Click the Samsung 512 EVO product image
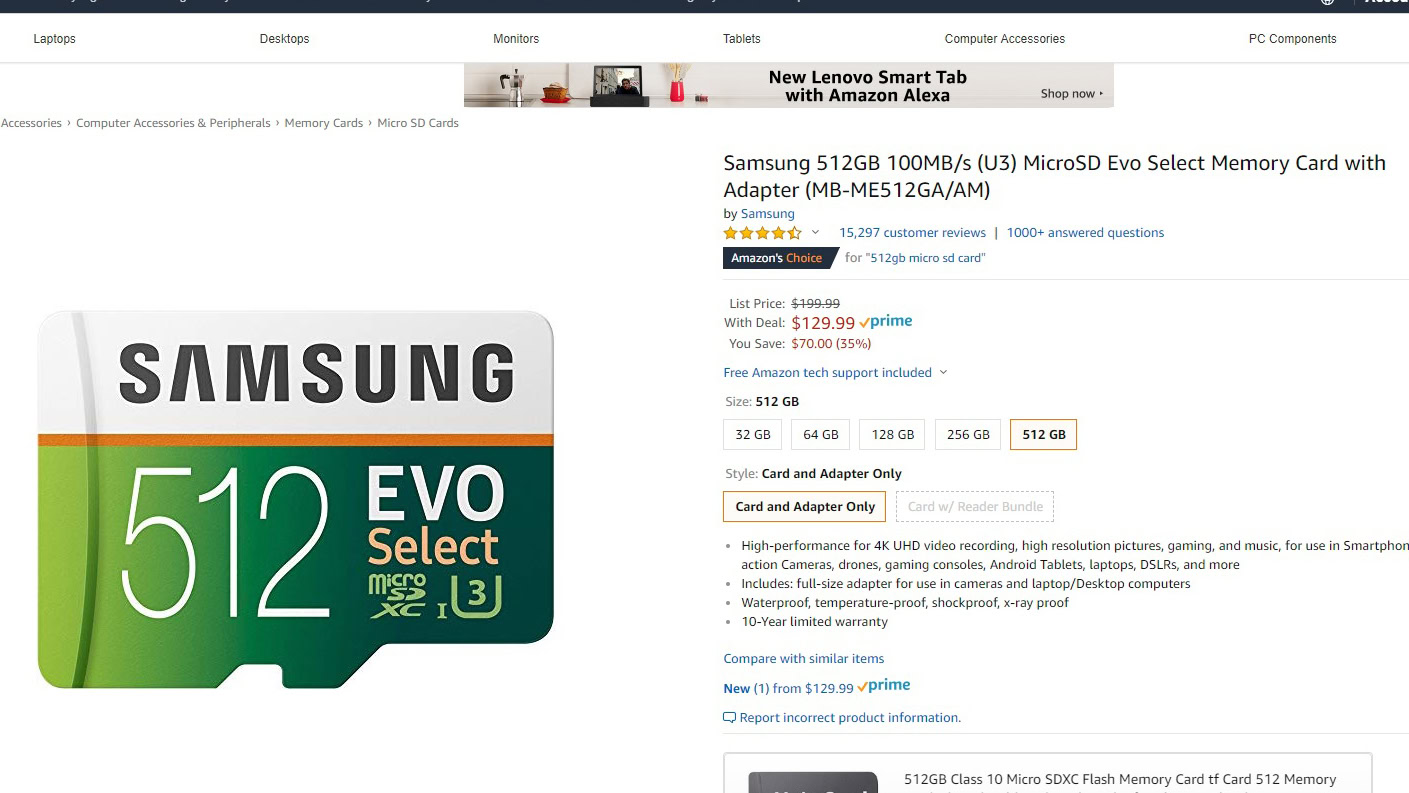This screenshot has width=1409, height=793. [x=295, y=498]
